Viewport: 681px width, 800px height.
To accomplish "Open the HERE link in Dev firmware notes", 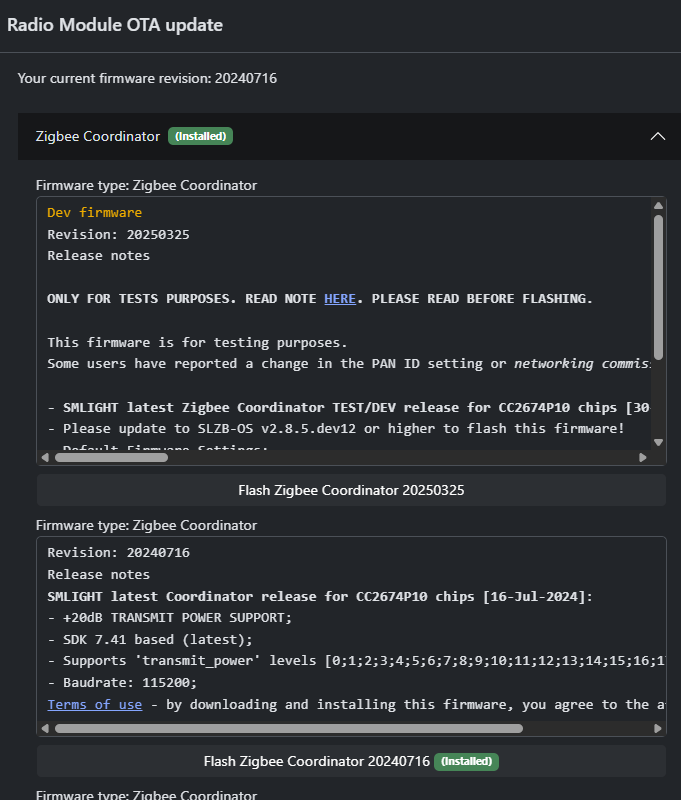I will point(340,298).
